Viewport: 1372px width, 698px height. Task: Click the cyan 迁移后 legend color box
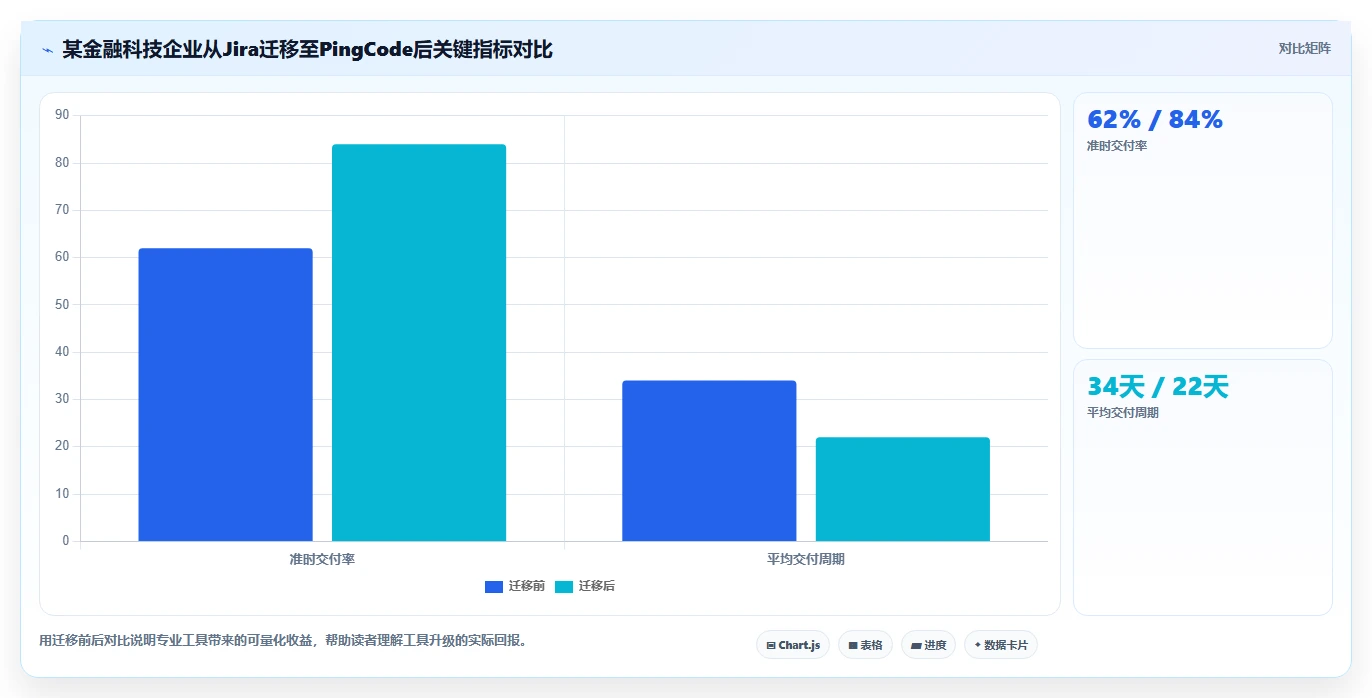(564, 587)
